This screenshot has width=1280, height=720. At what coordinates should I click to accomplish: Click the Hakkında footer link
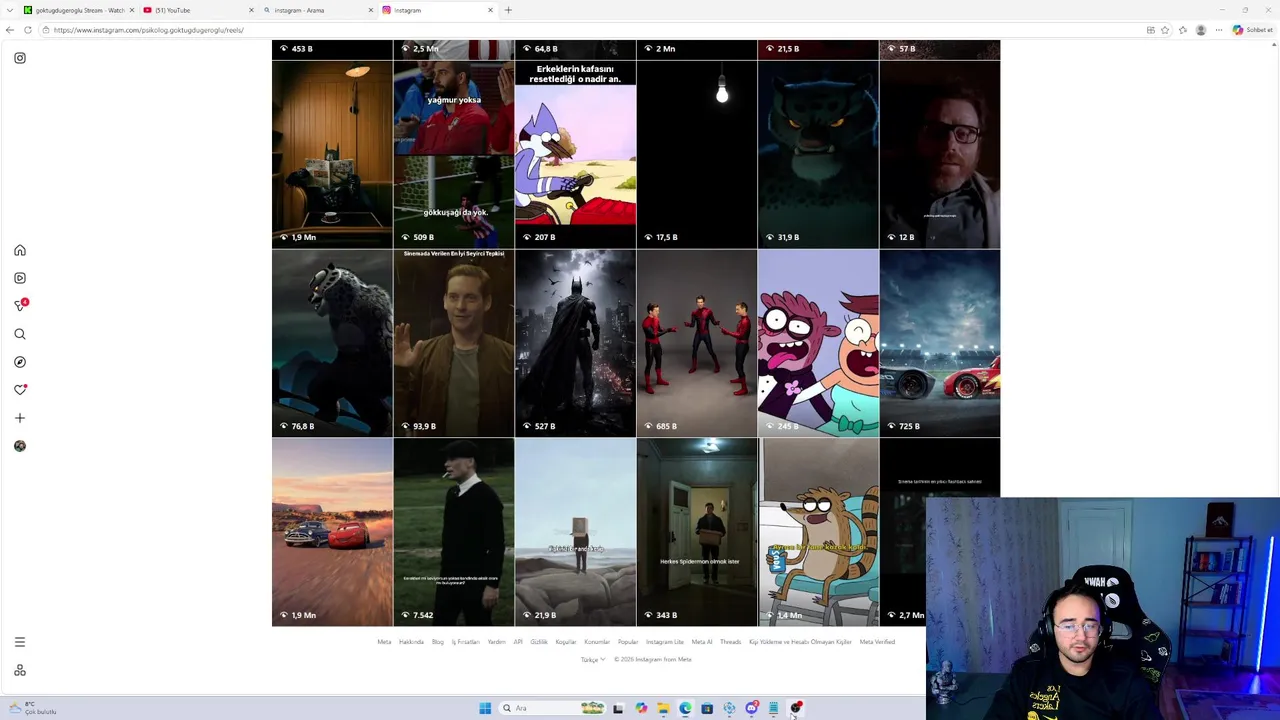411,642
